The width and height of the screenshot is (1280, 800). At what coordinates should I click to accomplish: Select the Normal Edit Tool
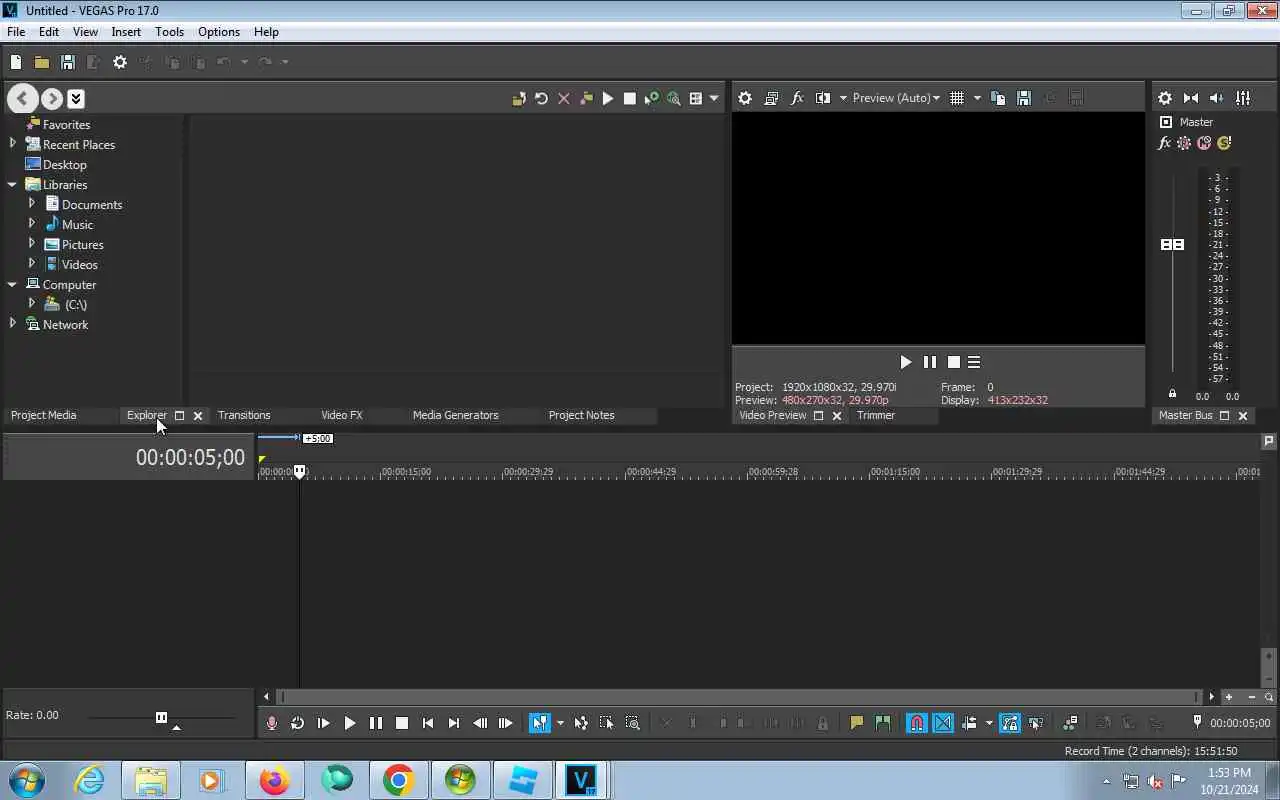(540, 723)
